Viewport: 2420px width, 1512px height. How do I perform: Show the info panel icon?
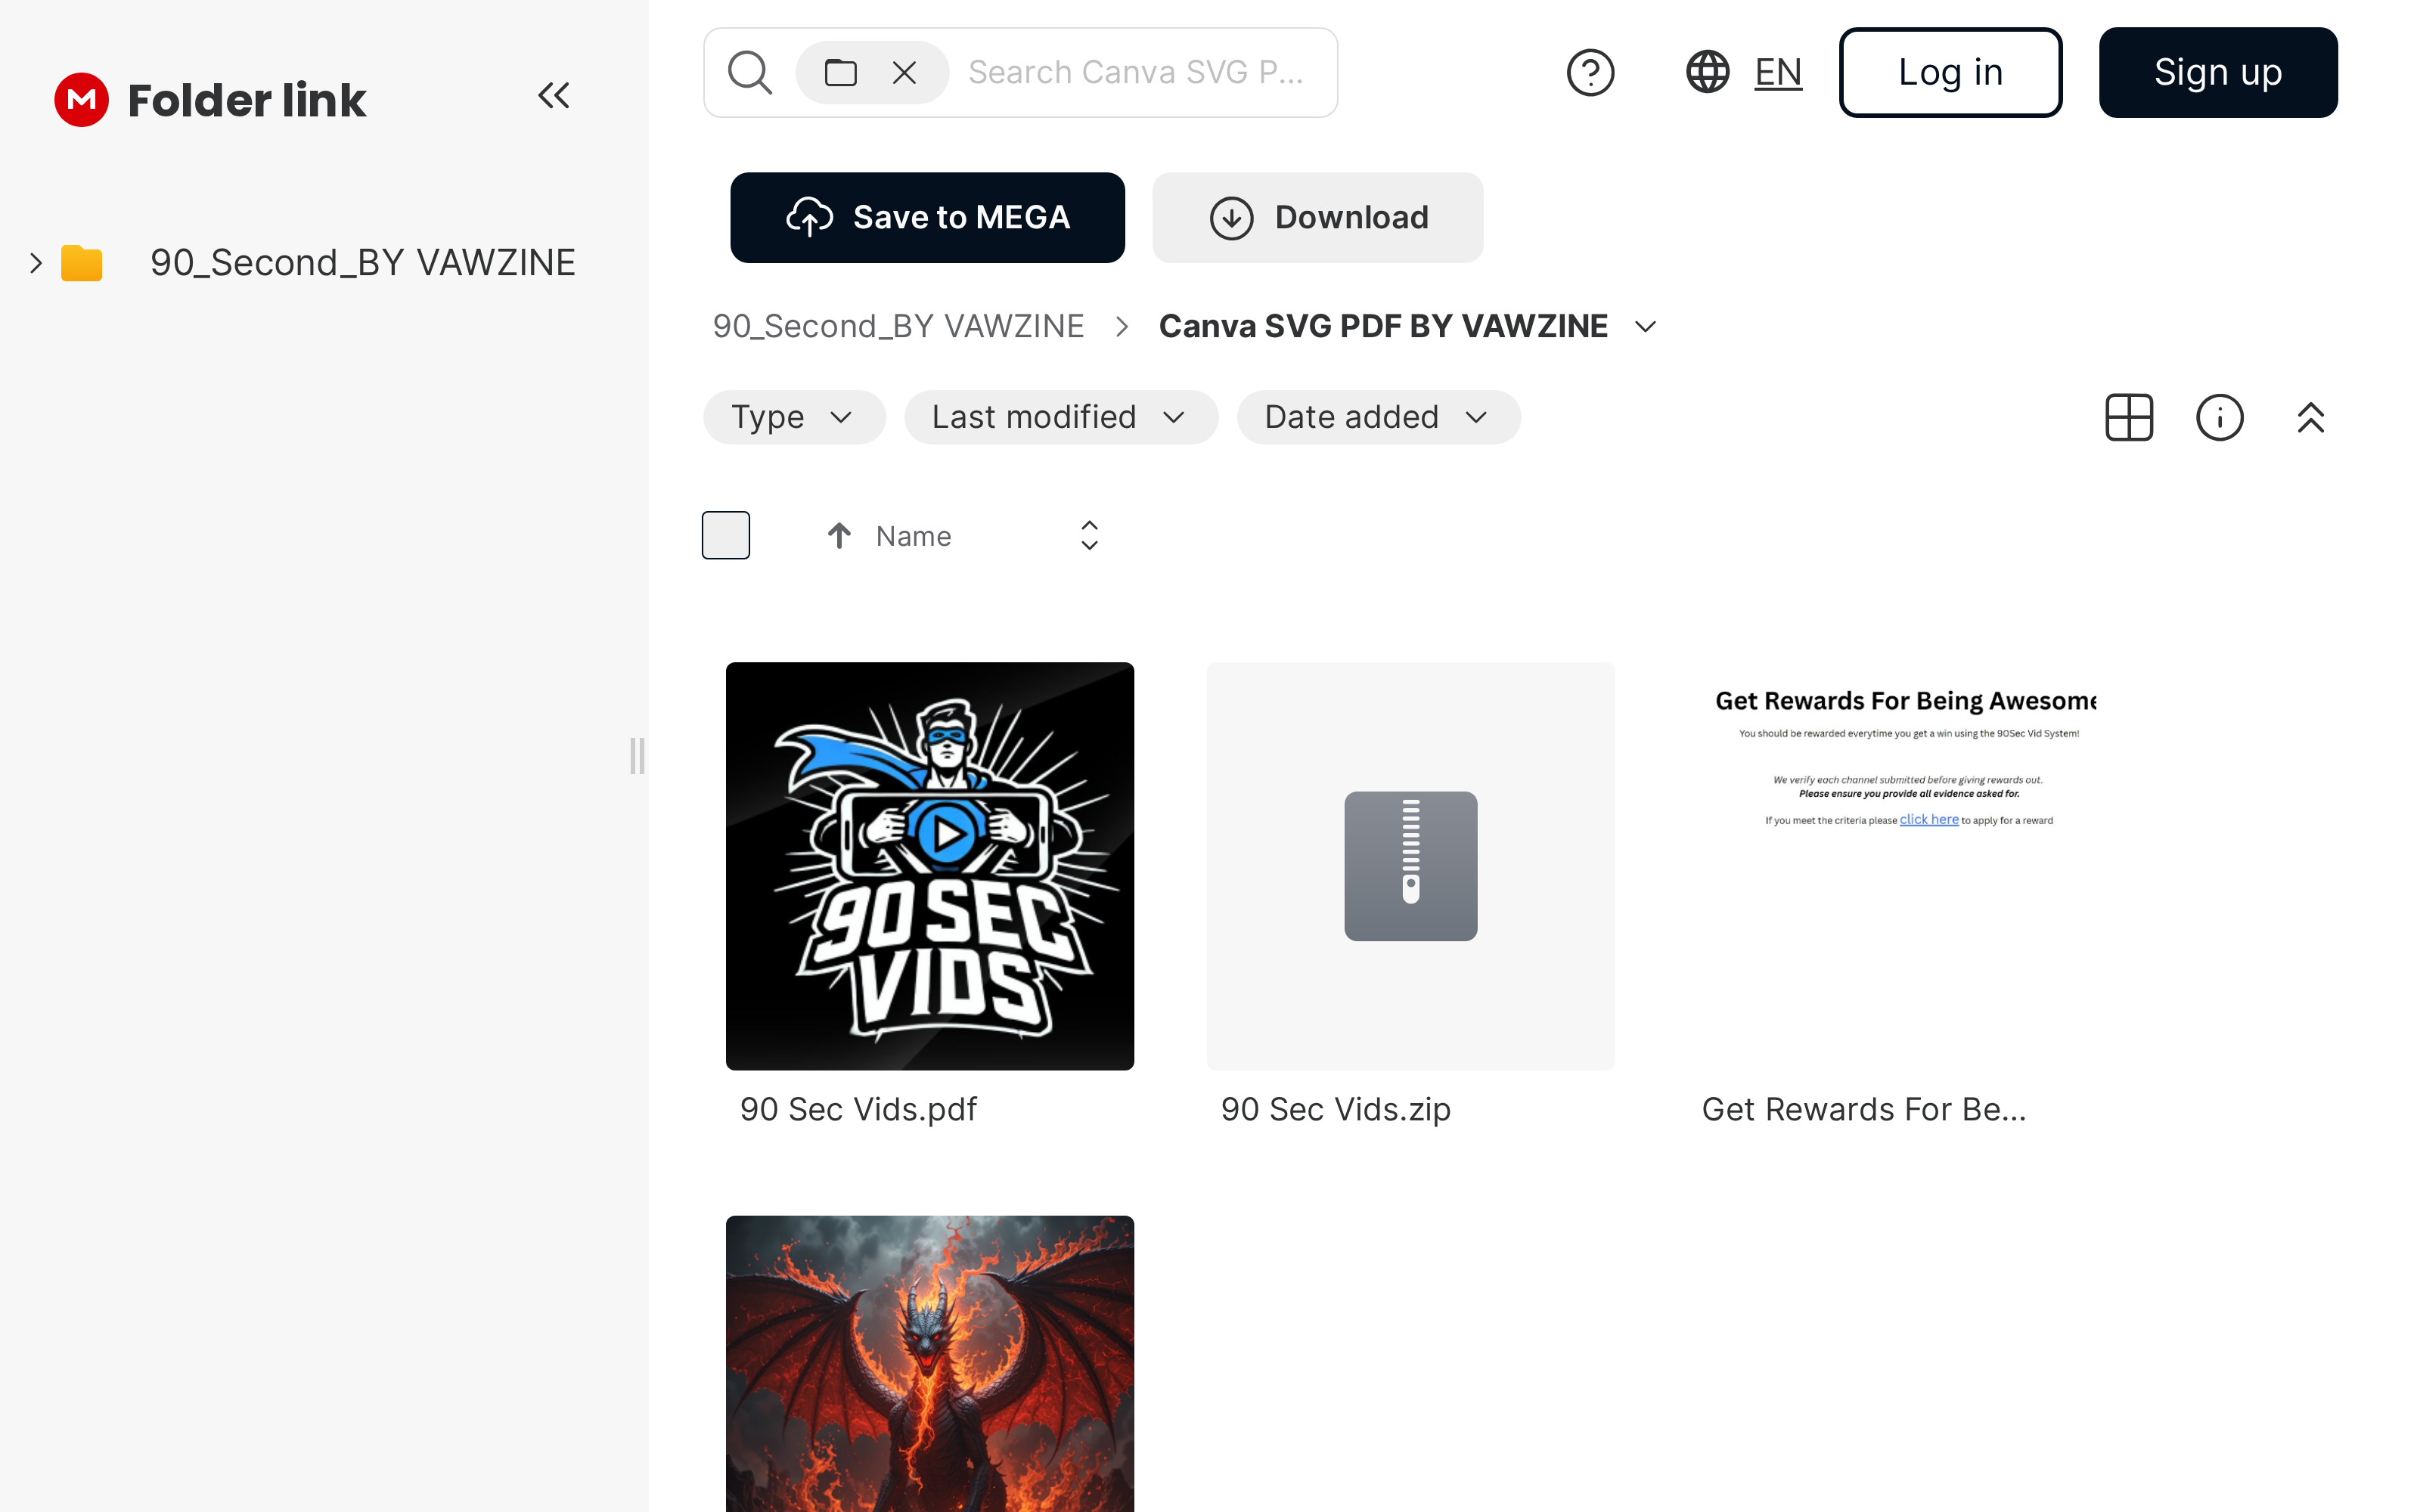pos(2220,417)
